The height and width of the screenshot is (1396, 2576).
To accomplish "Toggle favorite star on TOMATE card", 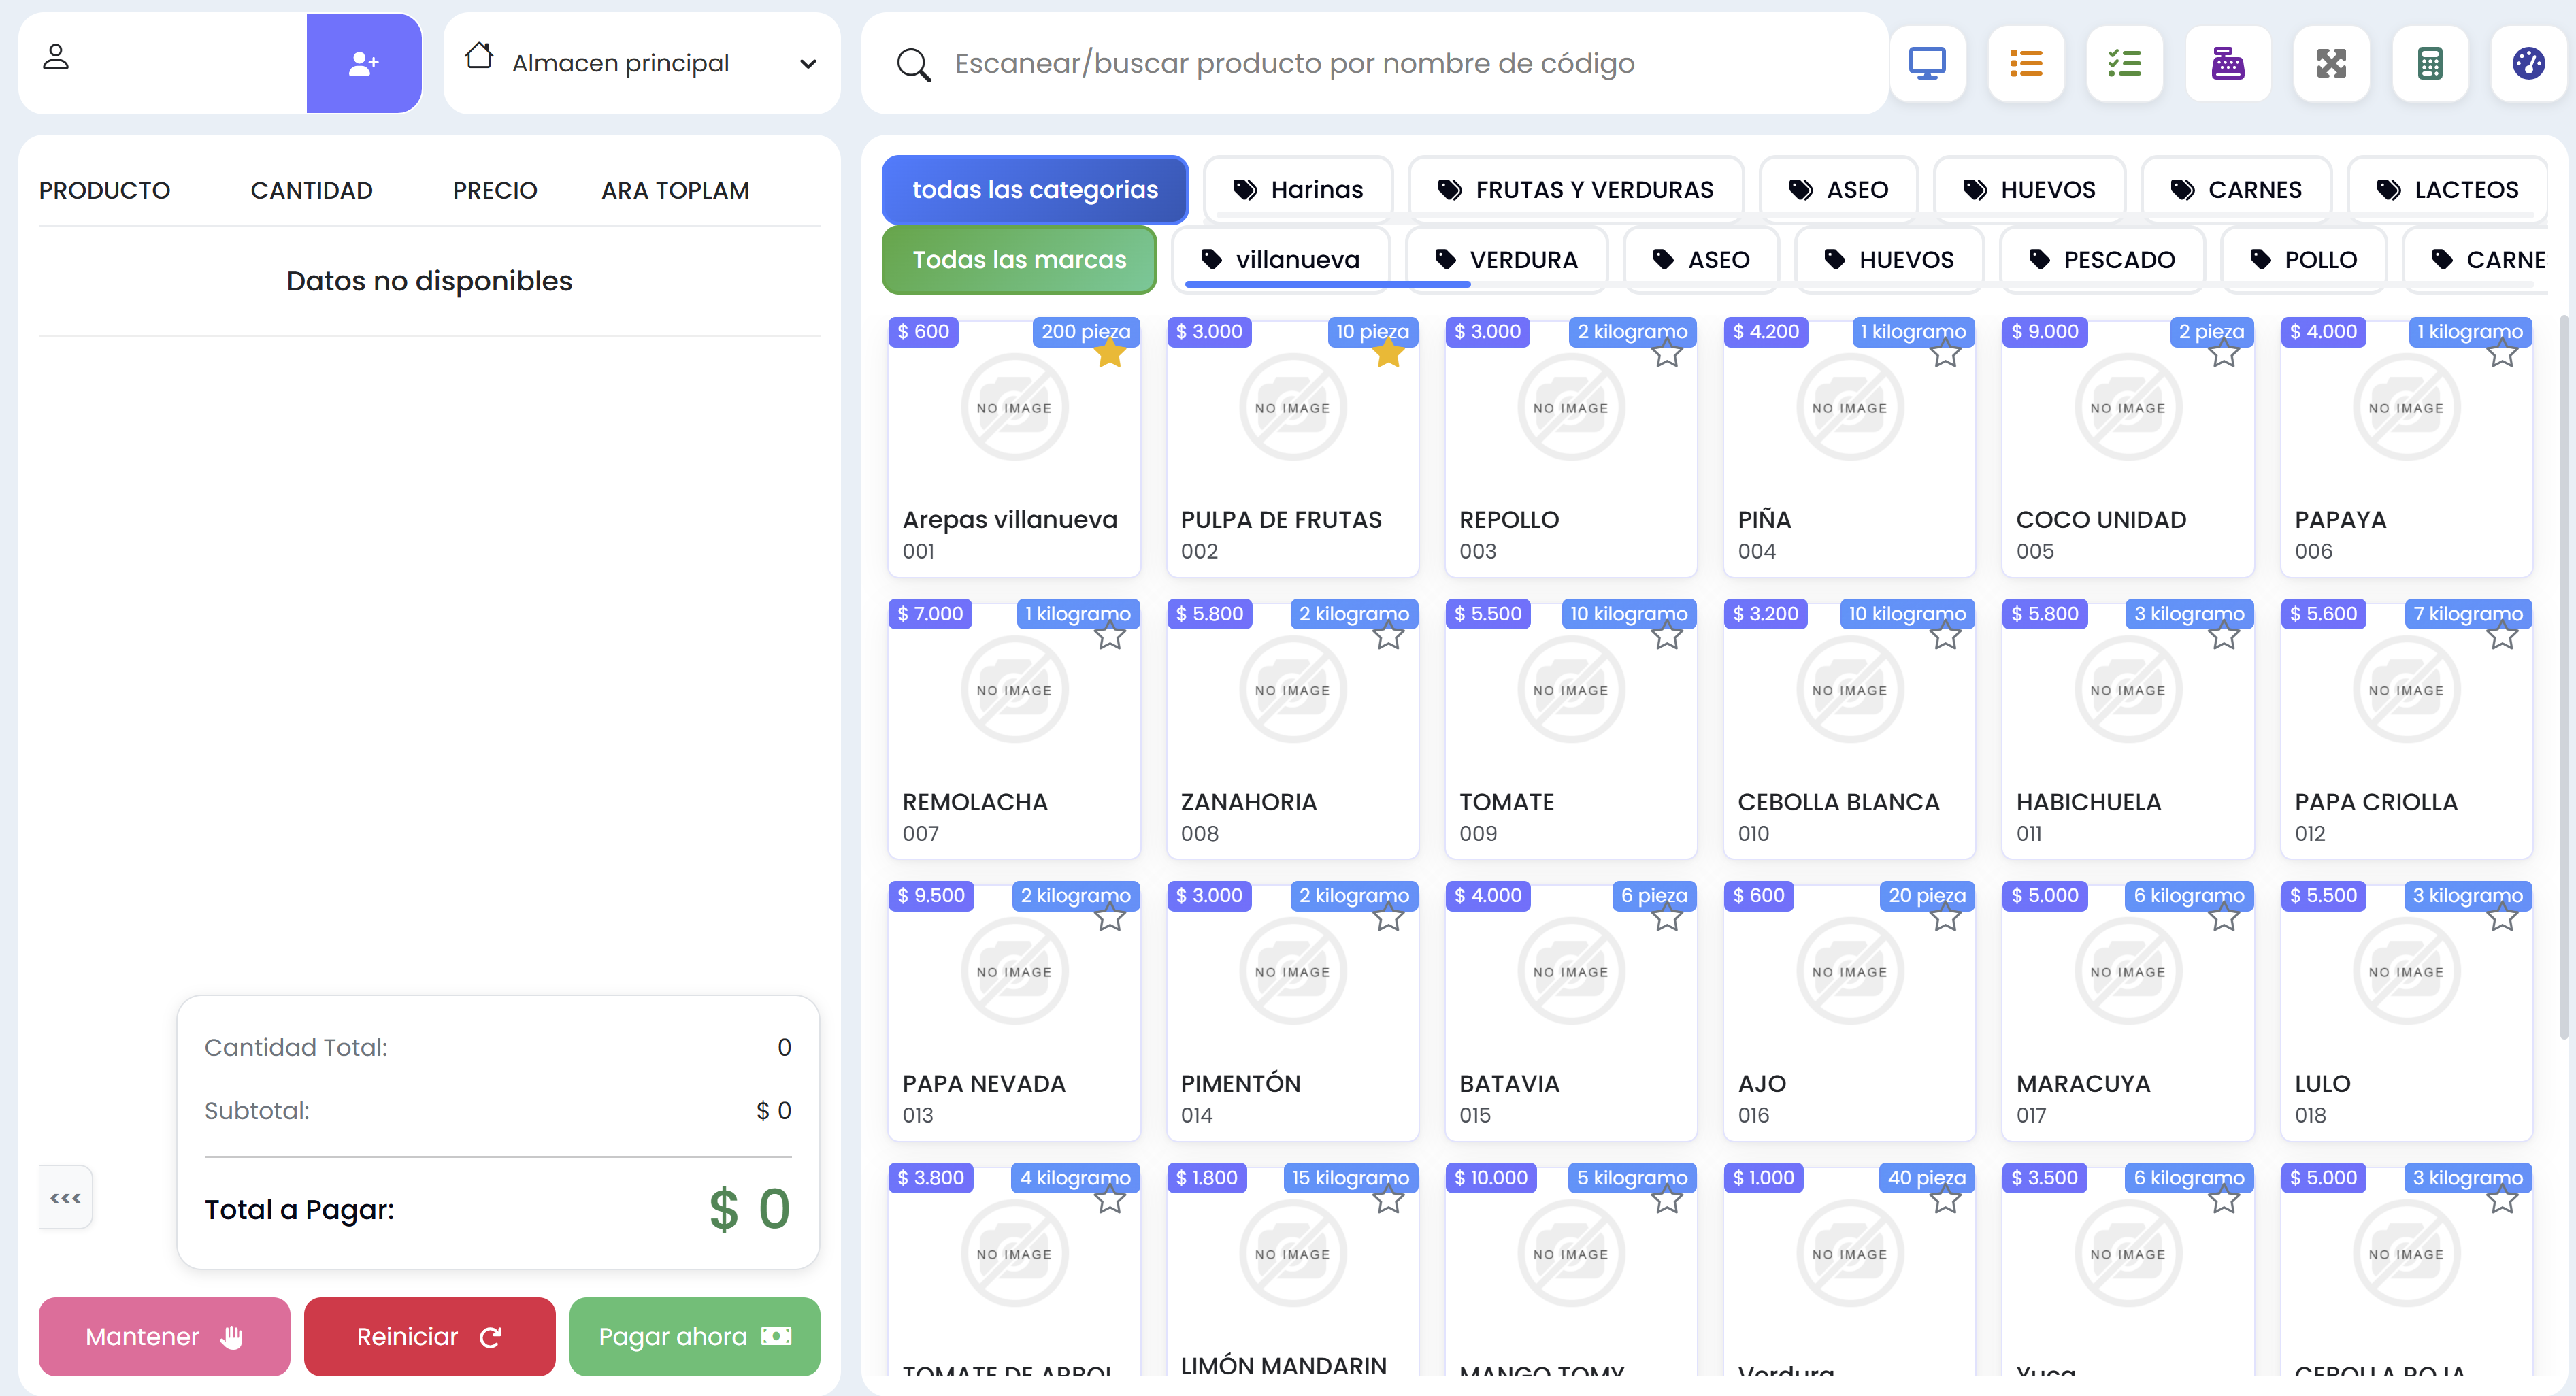I will (1667, 636).
